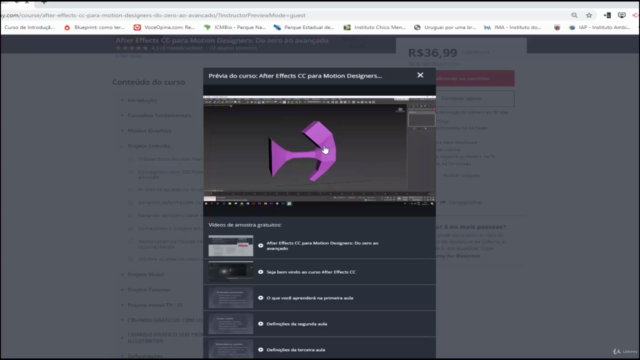
Task: Expand 'Projeto Palavras' course section
Action: click(149, 289)
